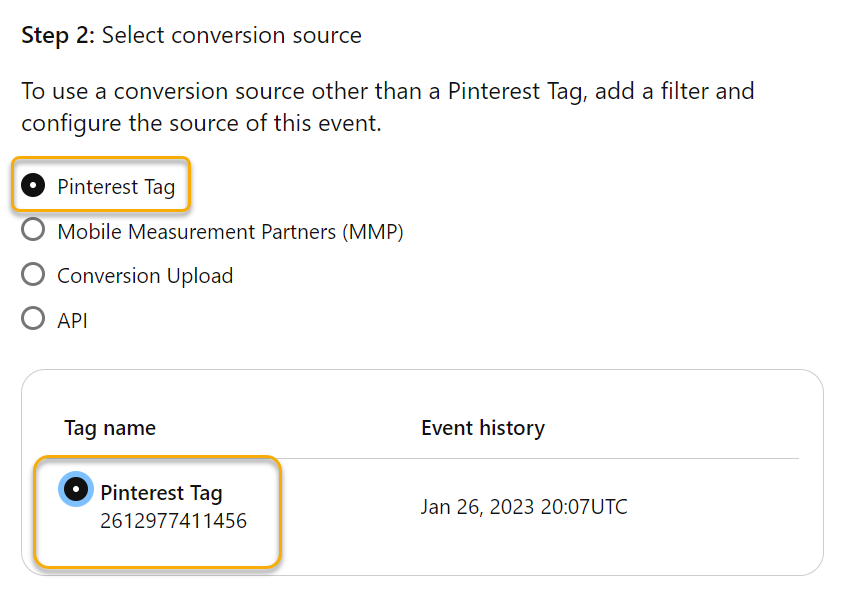Click the Event history column header

click(x=483, y=428)
